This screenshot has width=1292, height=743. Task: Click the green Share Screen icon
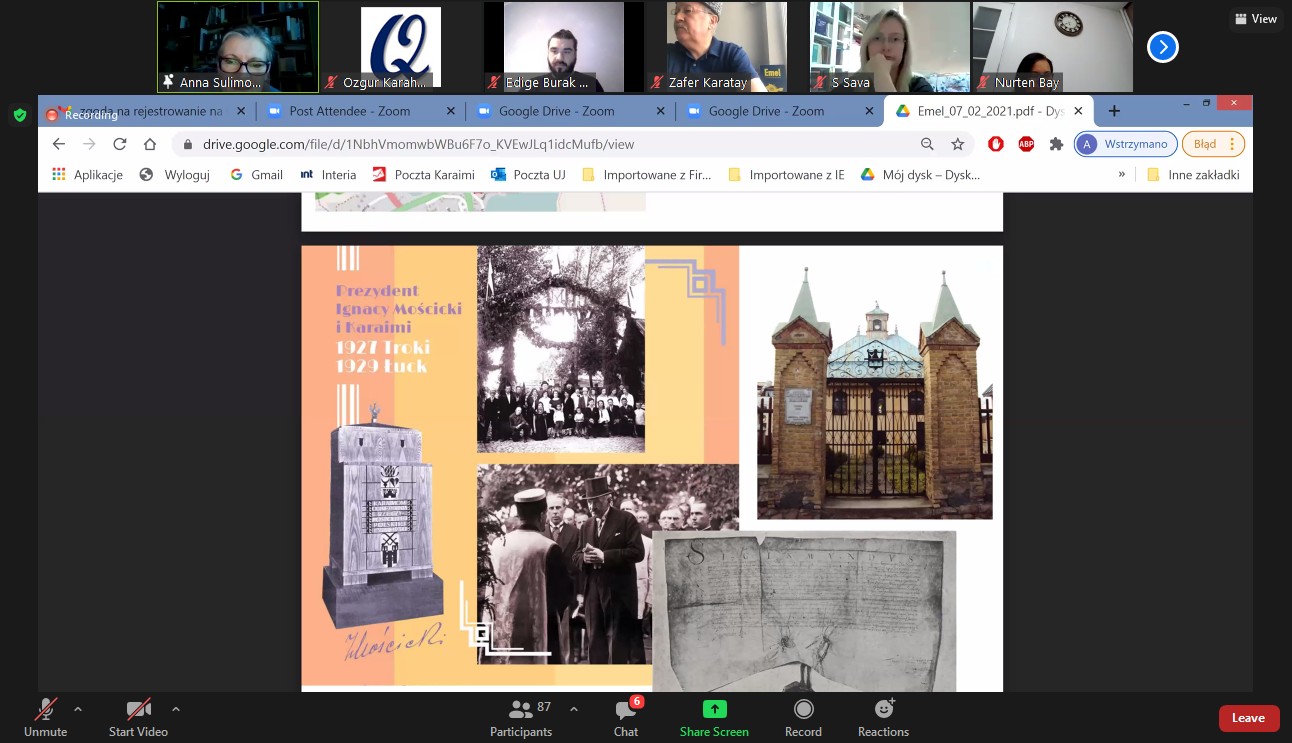coord(714,709)
